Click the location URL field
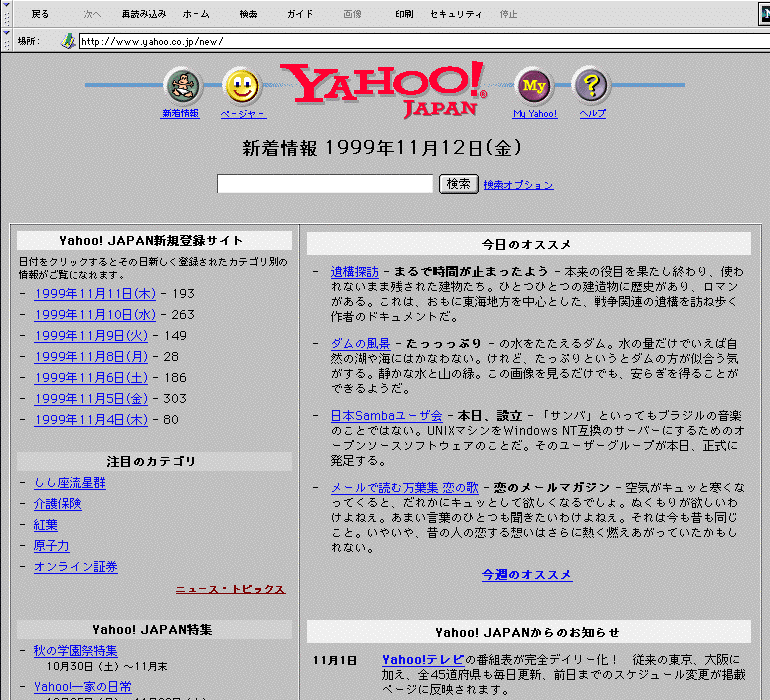The height and width of the screenshot is (700, 770). [424, 41]
